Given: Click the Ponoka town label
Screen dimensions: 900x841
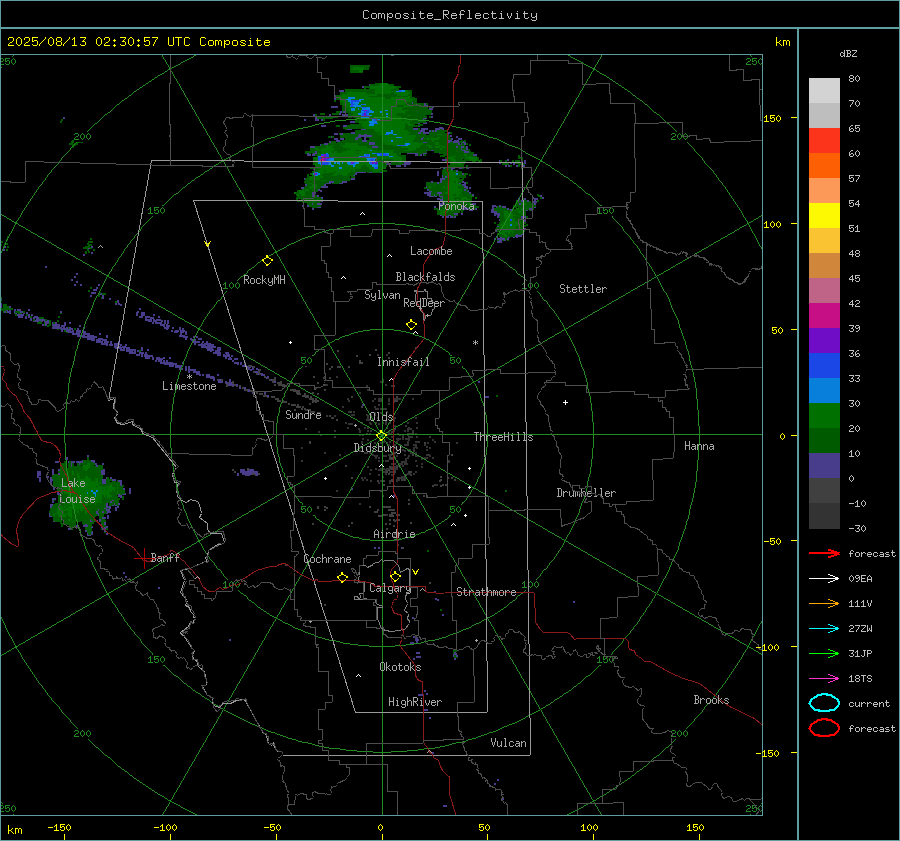Looking at the screenshot, I should [x=456, y=206].
